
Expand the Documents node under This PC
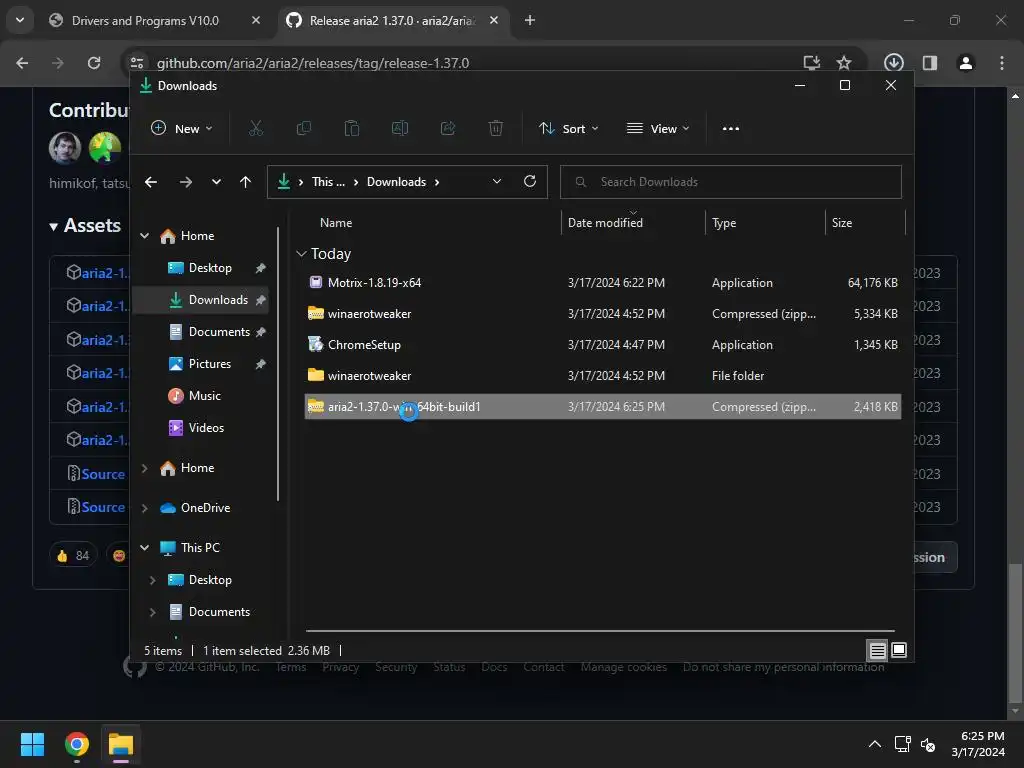(x=153, y=612)
